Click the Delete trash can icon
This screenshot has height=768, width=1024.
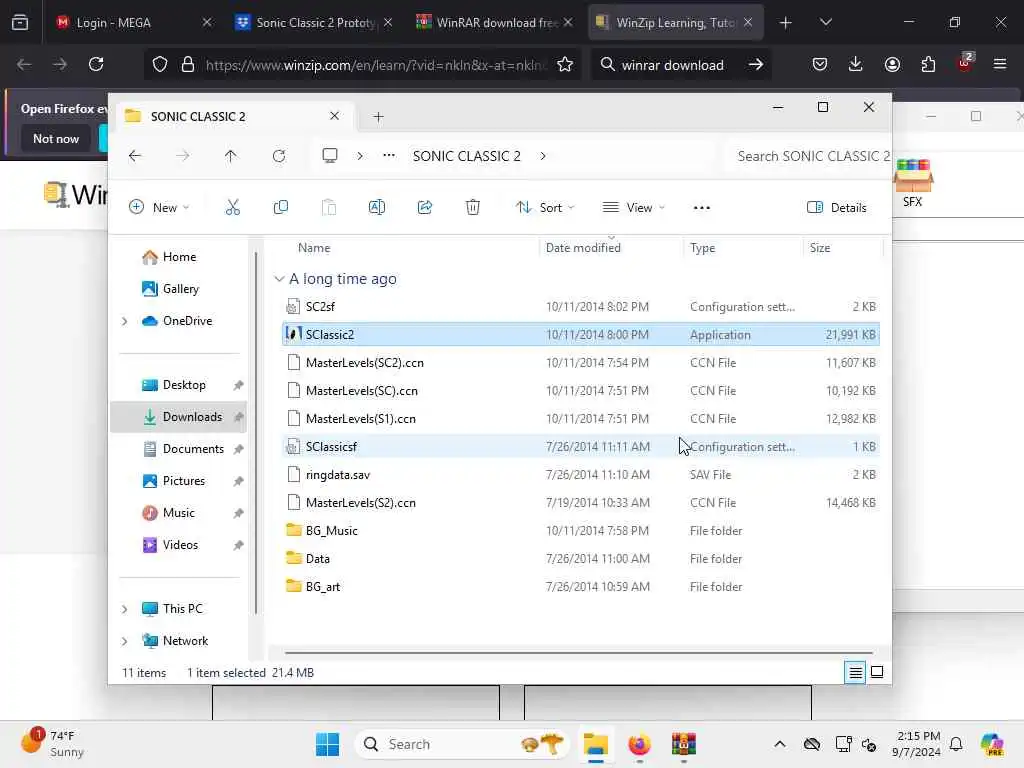click(x=473, y=208)
